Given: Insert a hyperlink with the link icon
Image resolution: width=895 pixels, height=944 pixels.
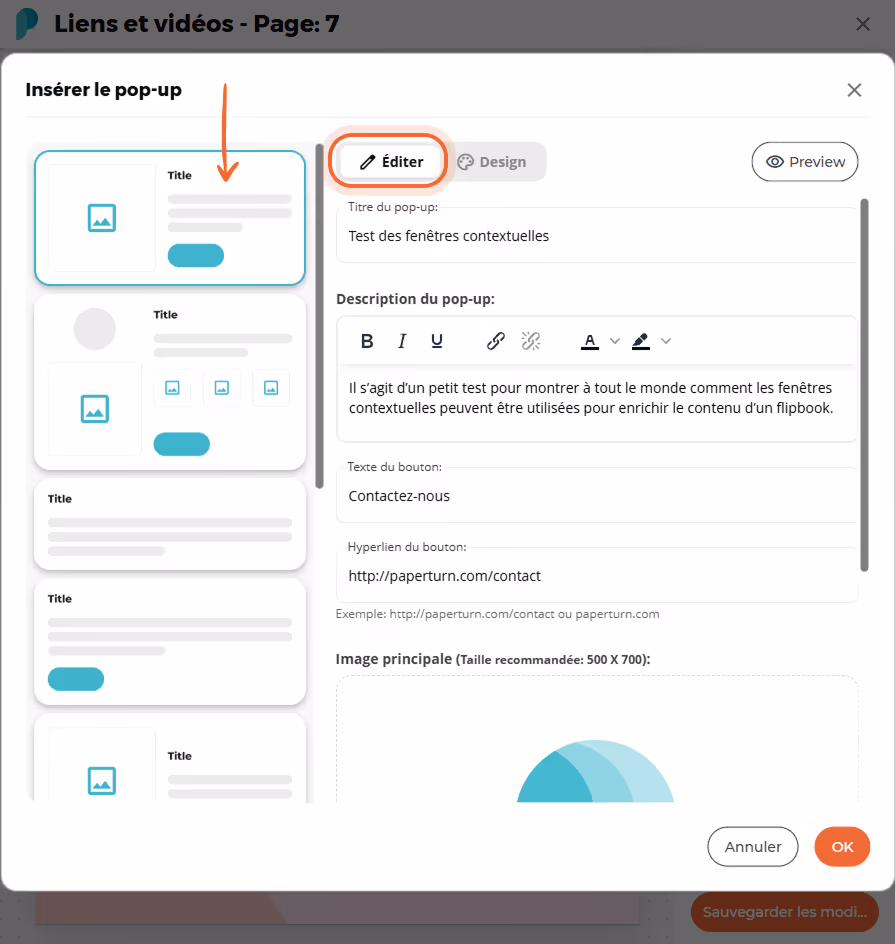Looking at the screenshot, I should click(495, 341).
